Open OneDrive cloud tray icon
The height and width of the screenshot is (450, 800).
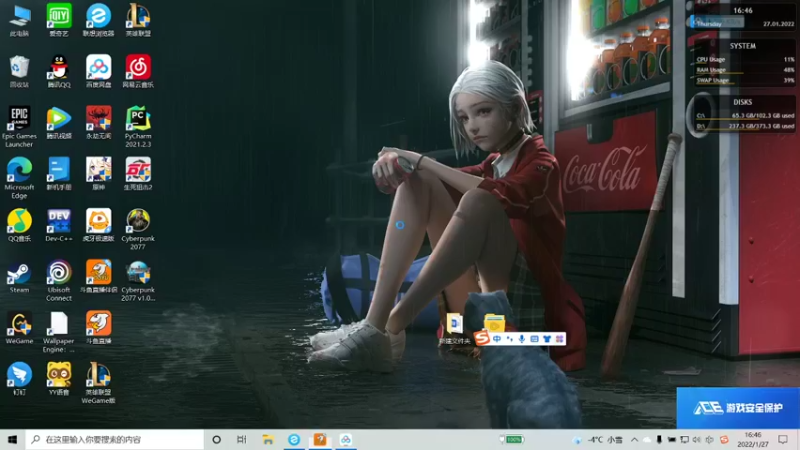pos(647,439)
